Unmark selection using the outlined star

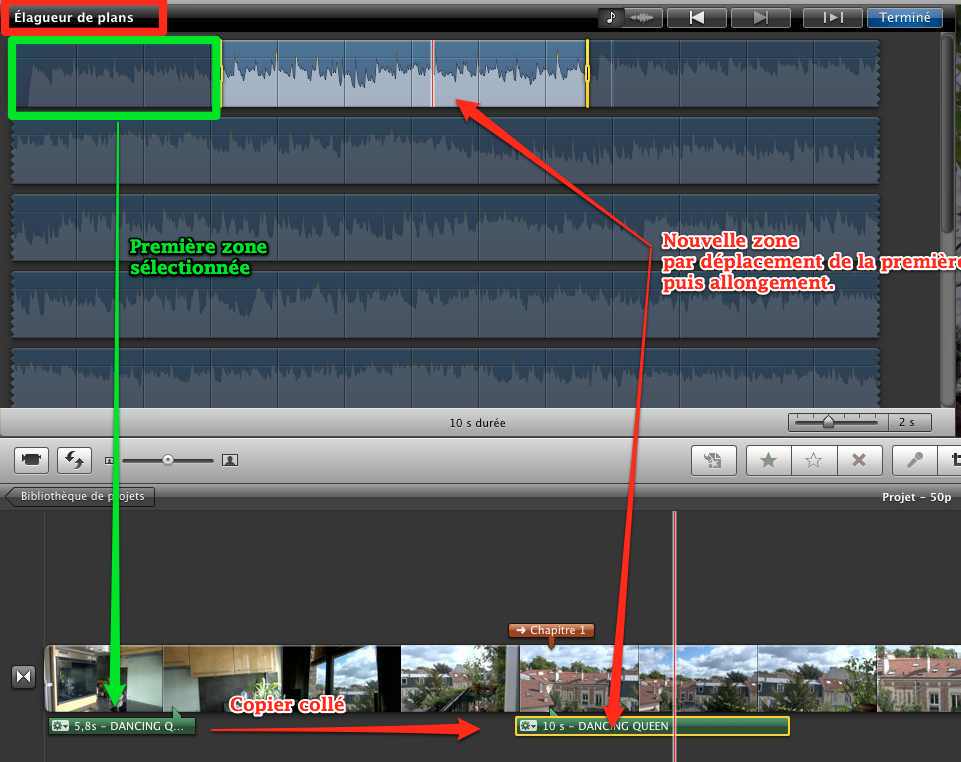click(x=813, y=460)
